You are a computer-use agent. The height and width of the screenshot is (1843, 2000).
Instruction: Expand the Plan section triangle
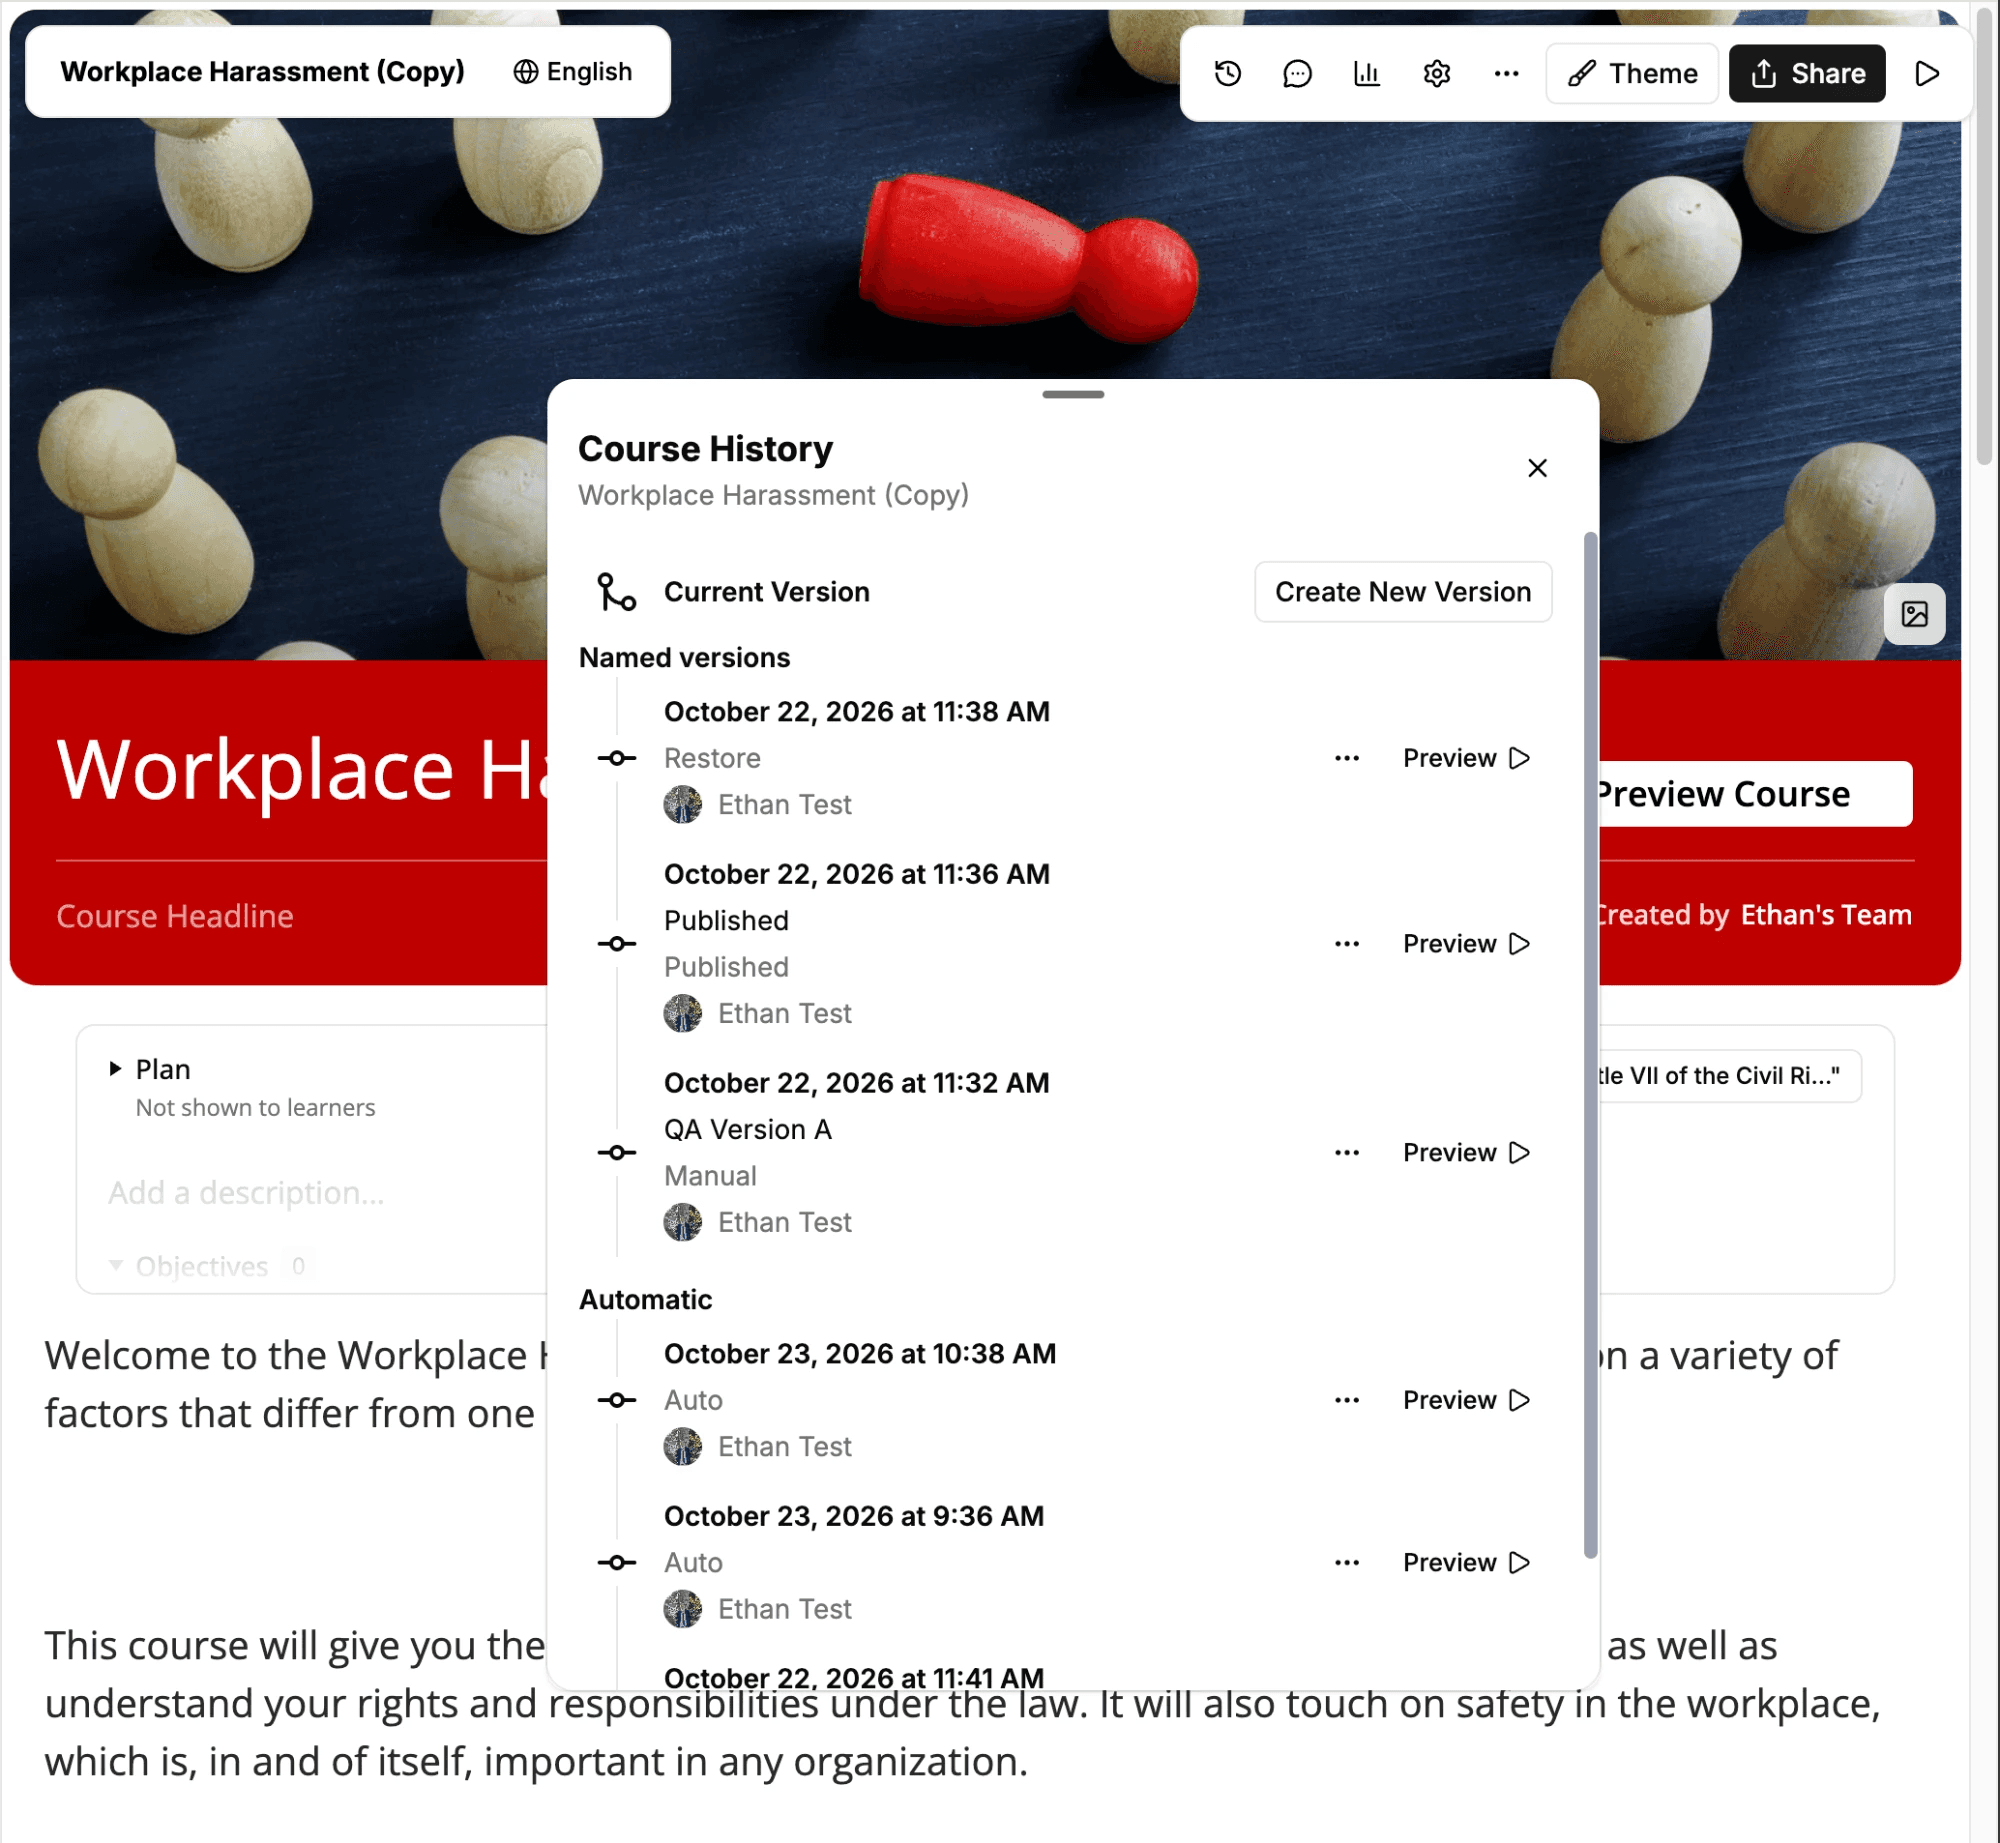tap(115, 1069)
